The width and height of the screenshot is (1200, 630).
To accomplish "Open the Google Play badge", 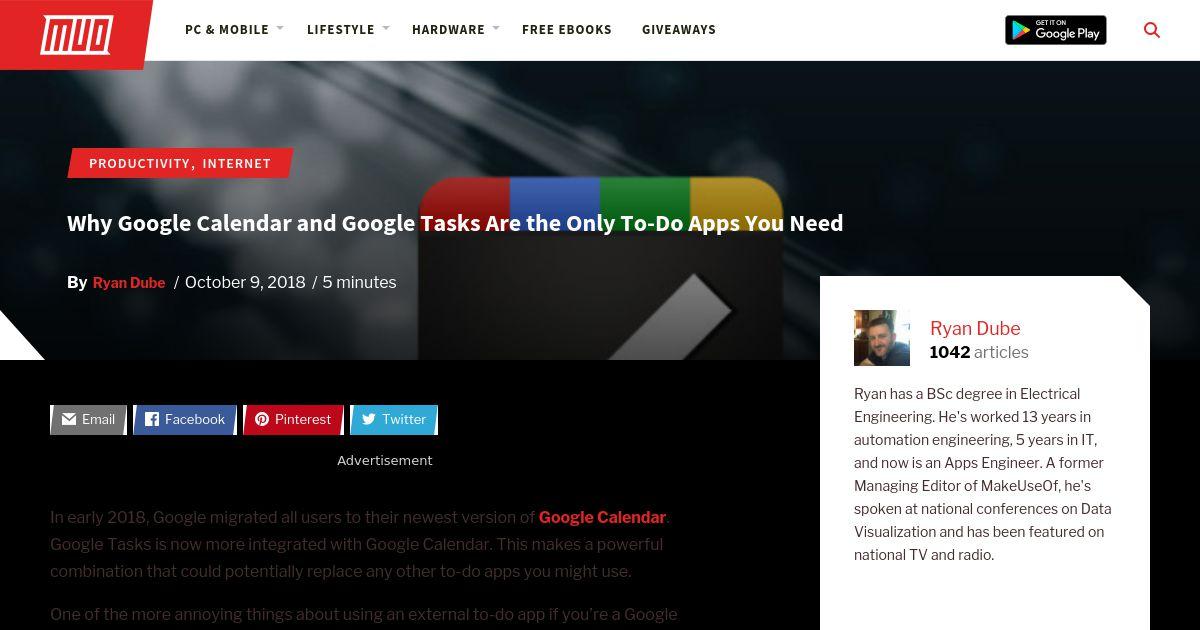I will coord(1055,30).
